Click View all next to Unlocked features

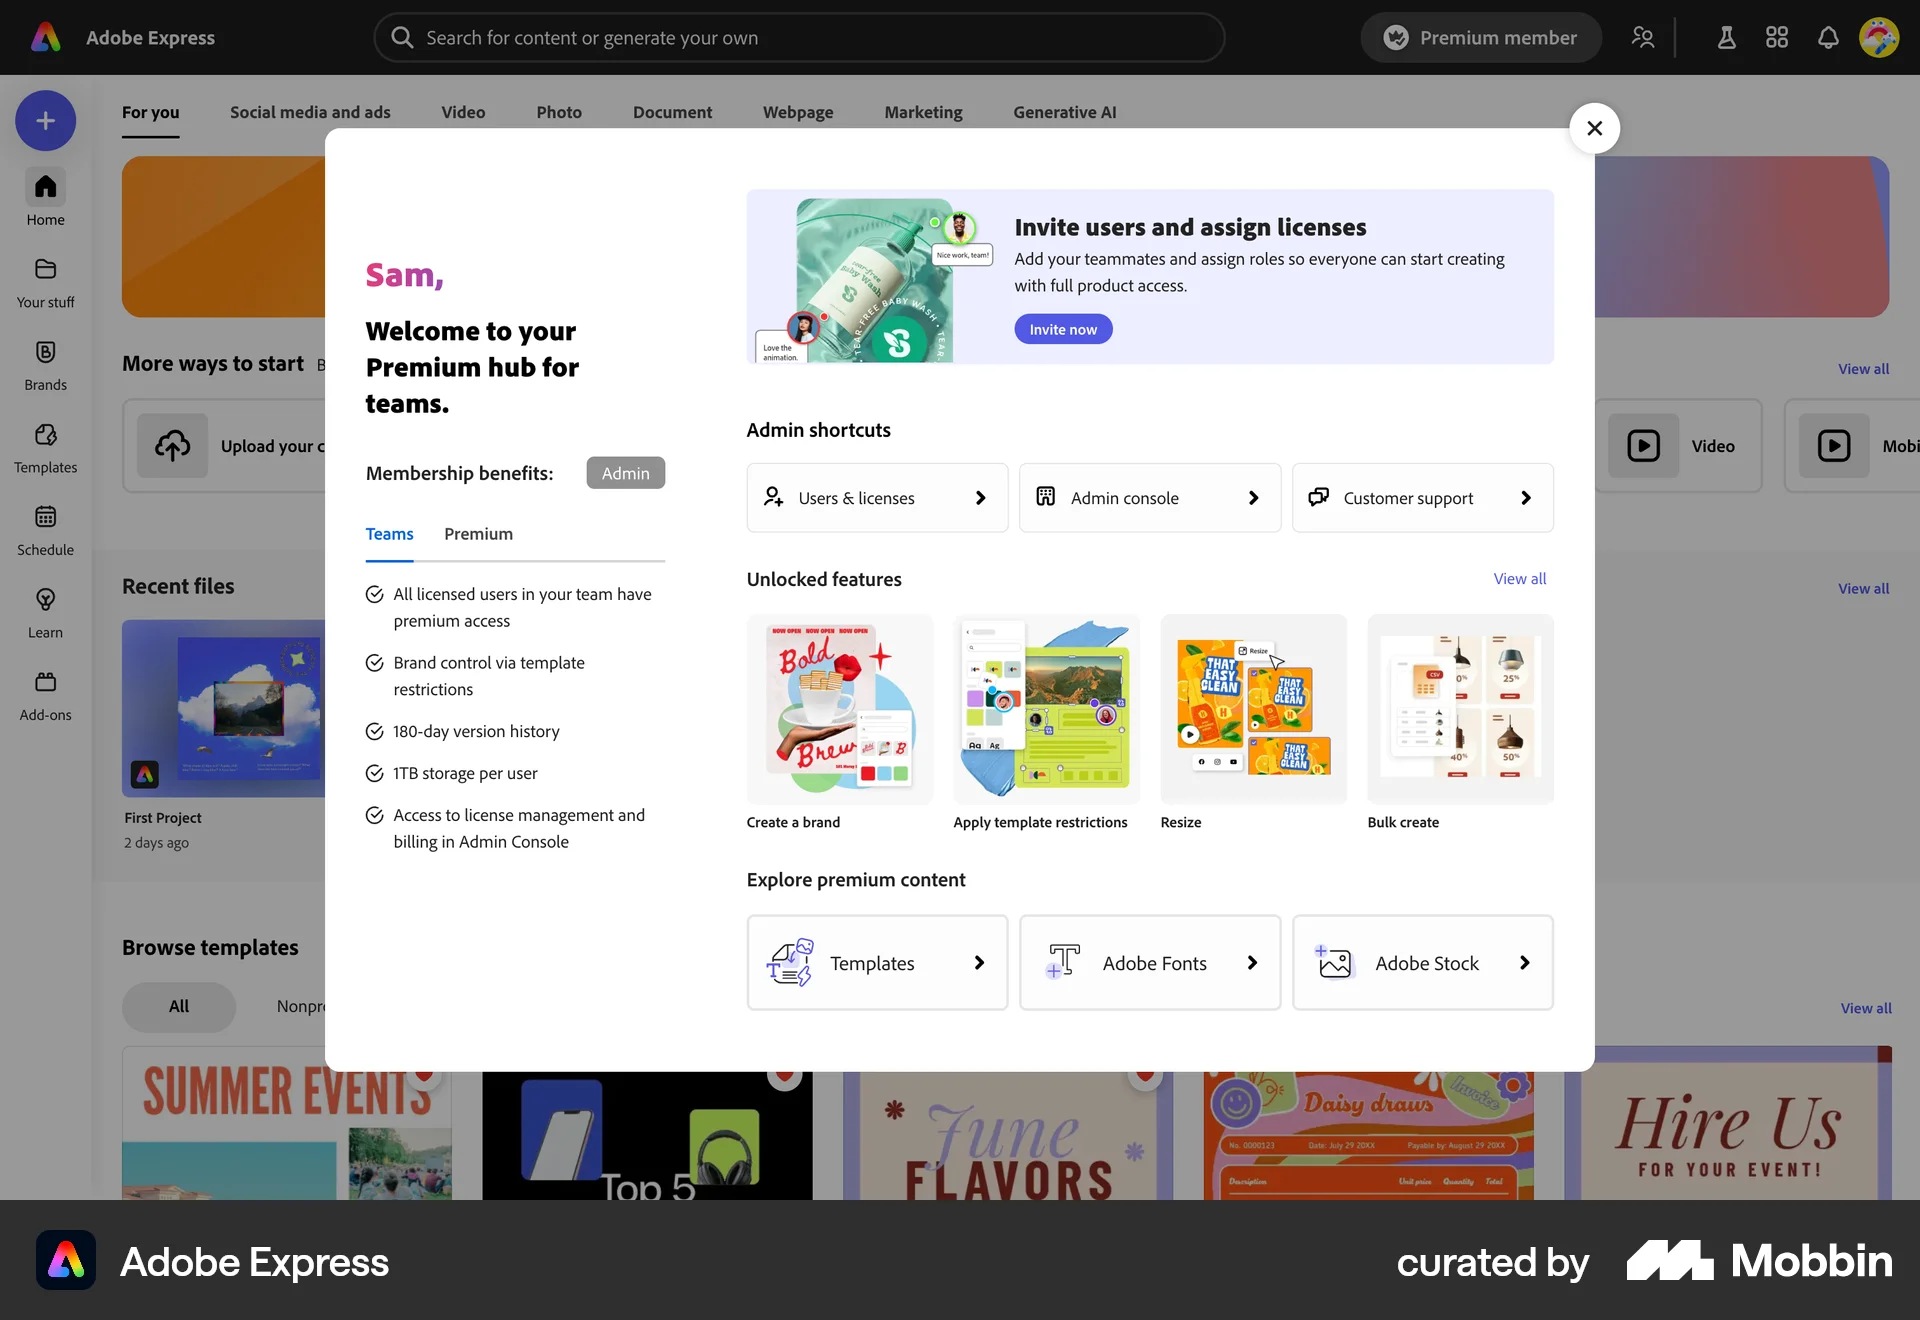(x=1519, y=578)
